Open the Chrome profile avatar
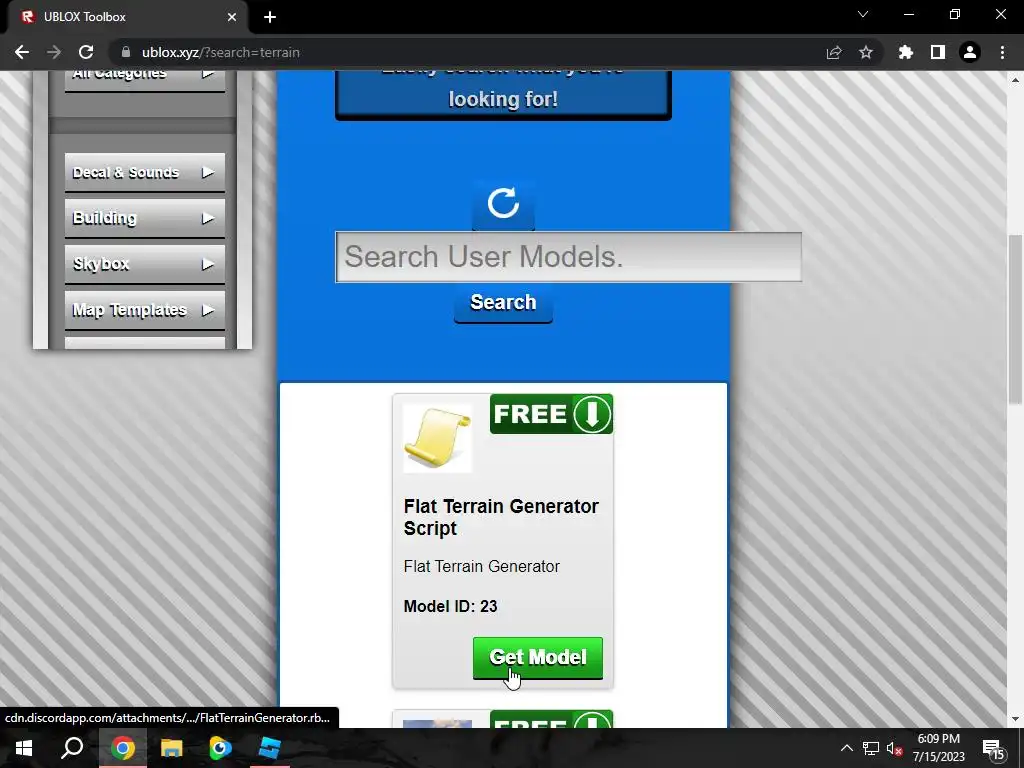The image size is (1024, 768). [970, 52]
